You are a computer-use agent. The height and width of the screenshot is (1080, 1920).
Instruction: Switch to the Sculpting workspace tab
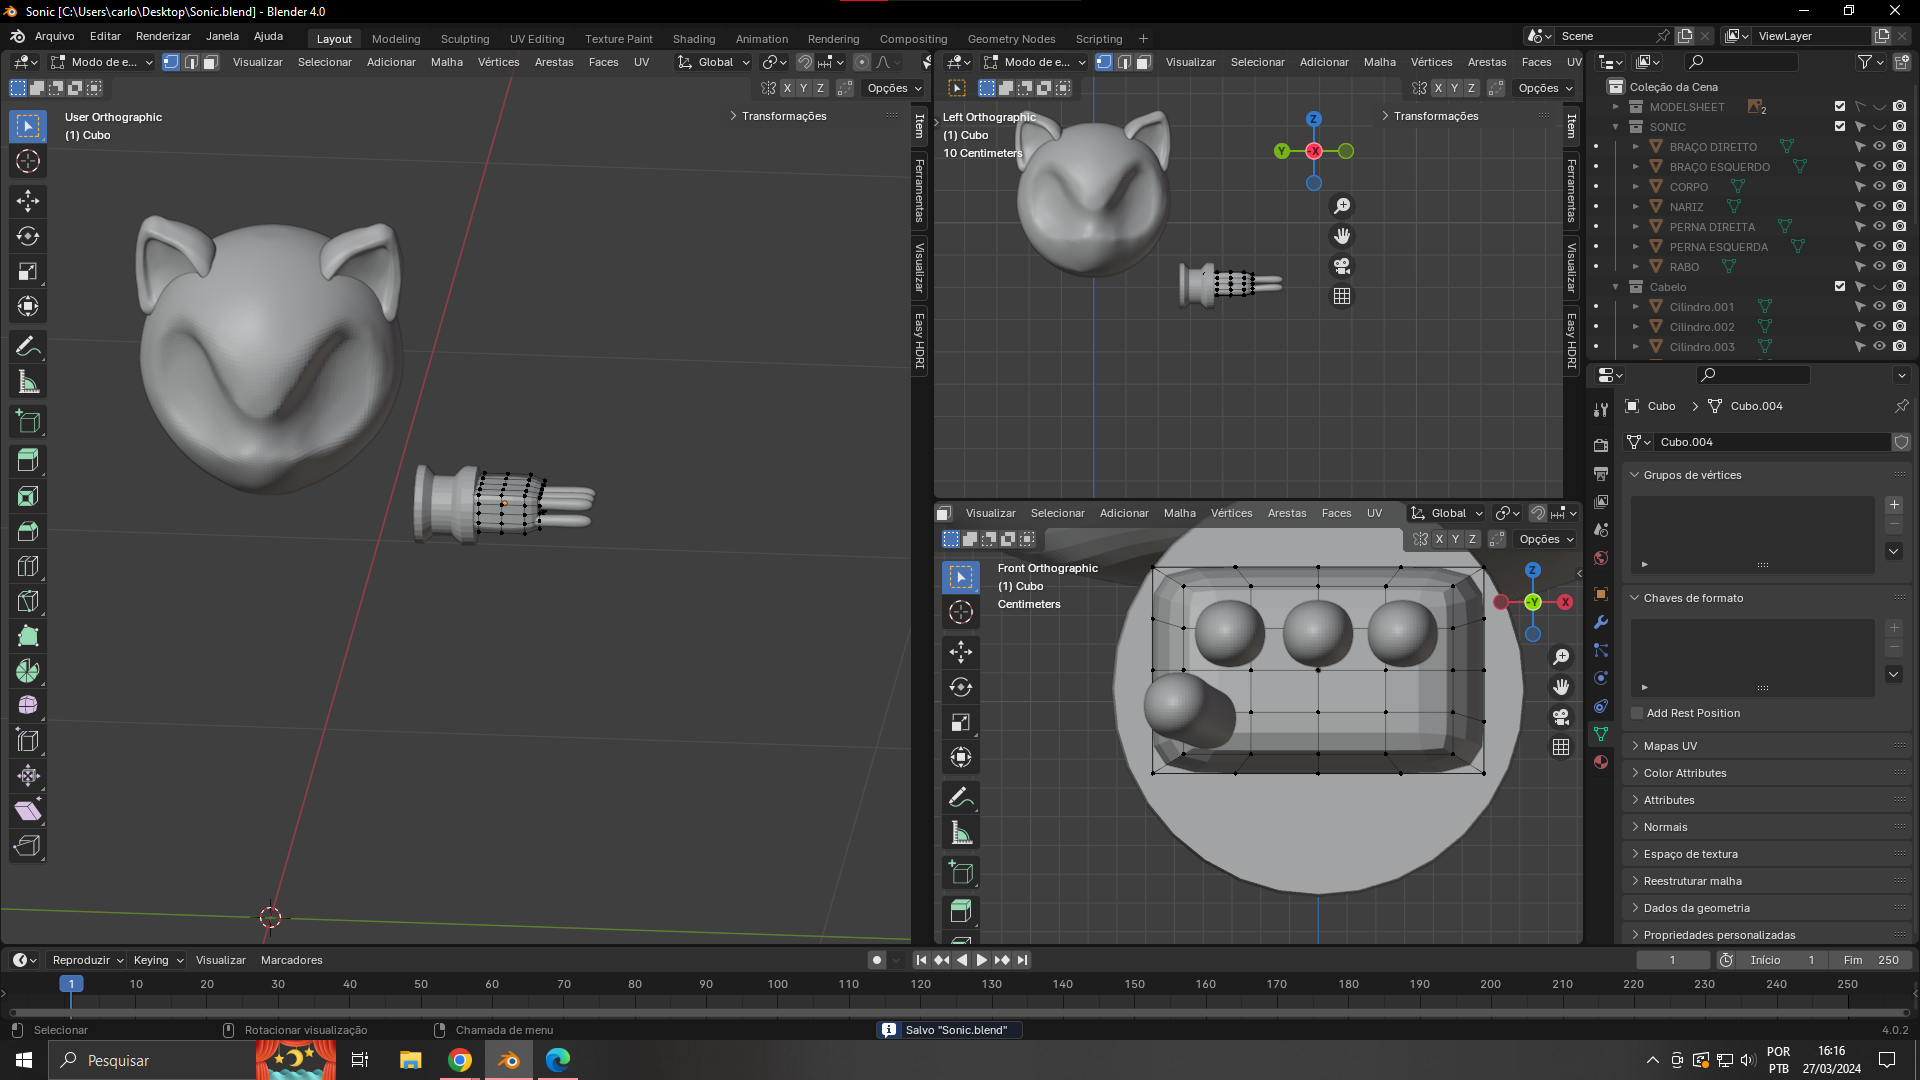[x=465, y=39]
